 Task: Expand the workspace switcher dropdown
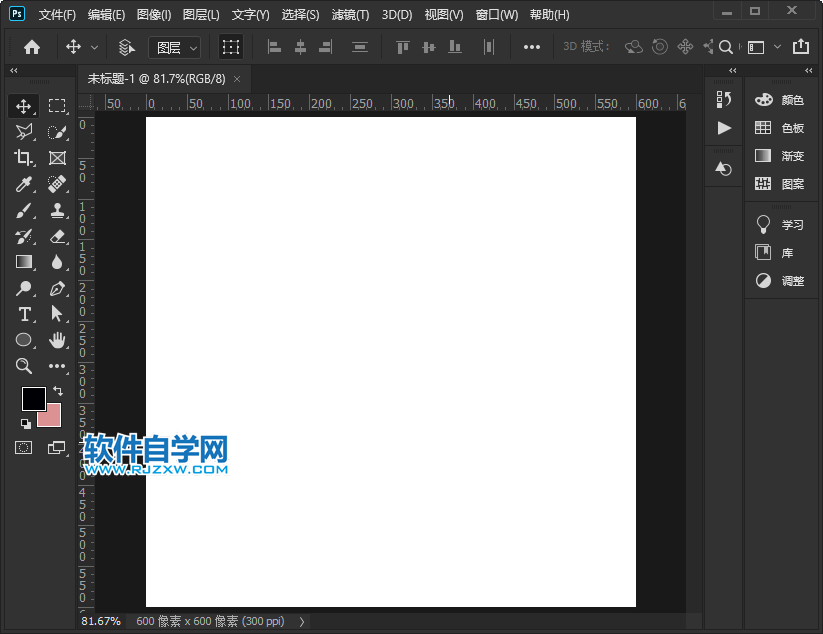760,47
